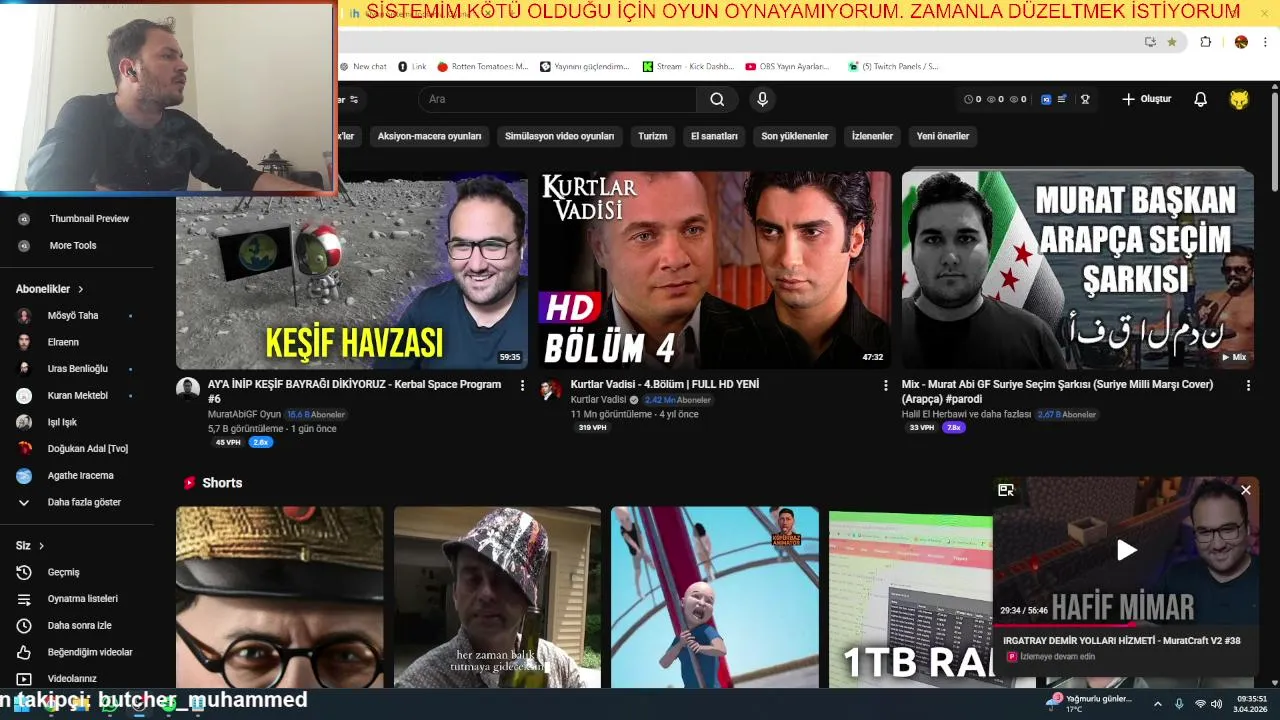This screenshot has height=720, width=1280.
Task: Select the Yeni öneriler chip
Action: (x=943, y=136)
